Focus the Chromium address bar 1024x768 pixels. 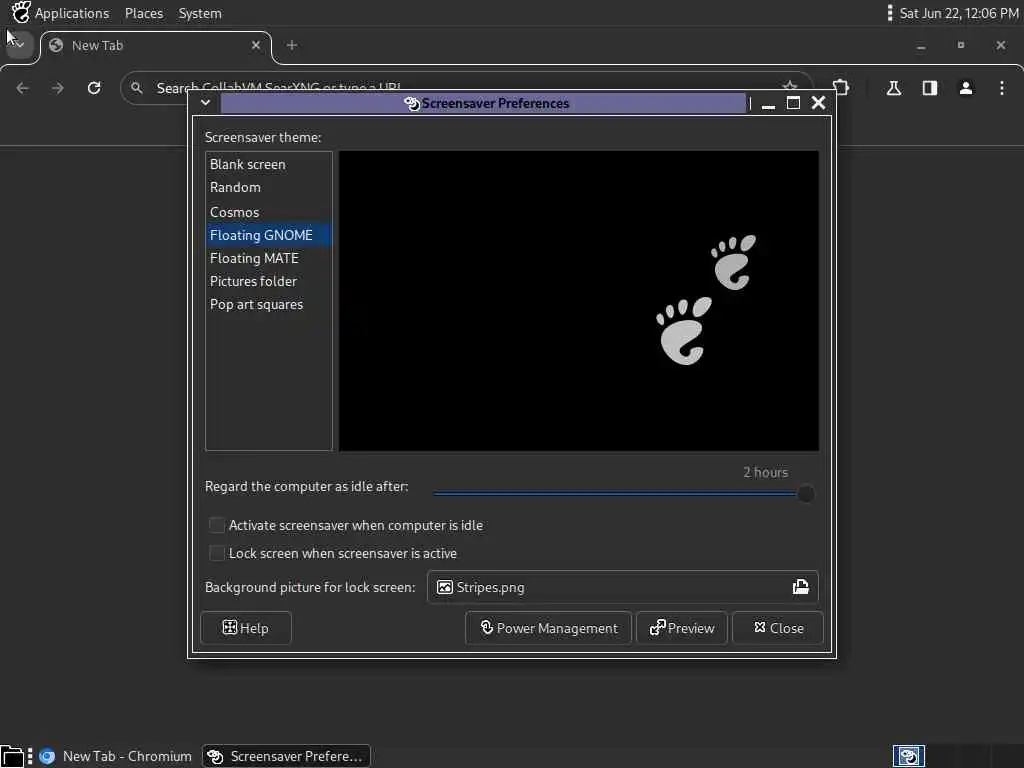click(x=466, y=87)
